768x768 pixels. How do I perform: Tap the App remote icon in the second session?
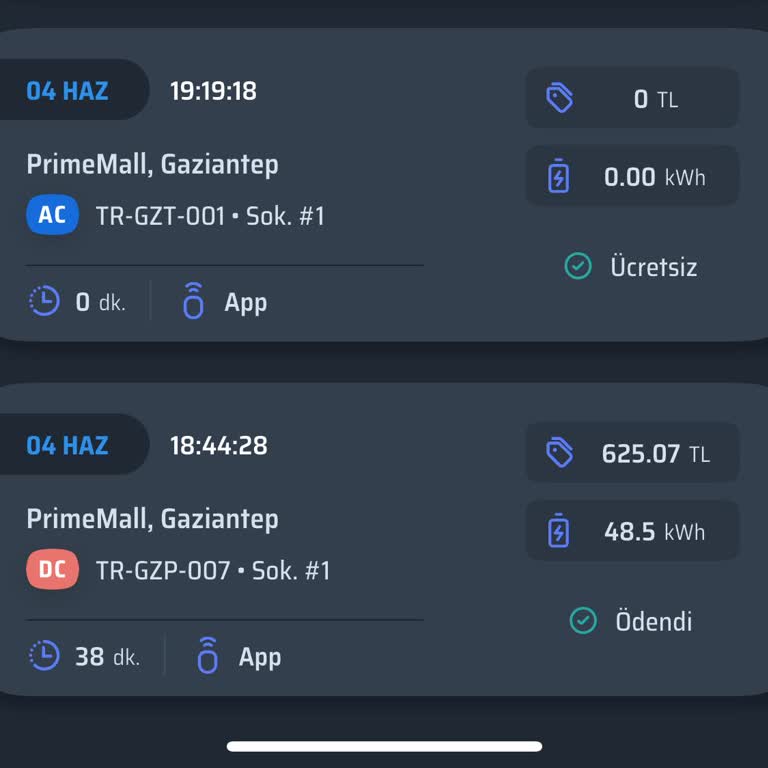click(x=207, y=656)
